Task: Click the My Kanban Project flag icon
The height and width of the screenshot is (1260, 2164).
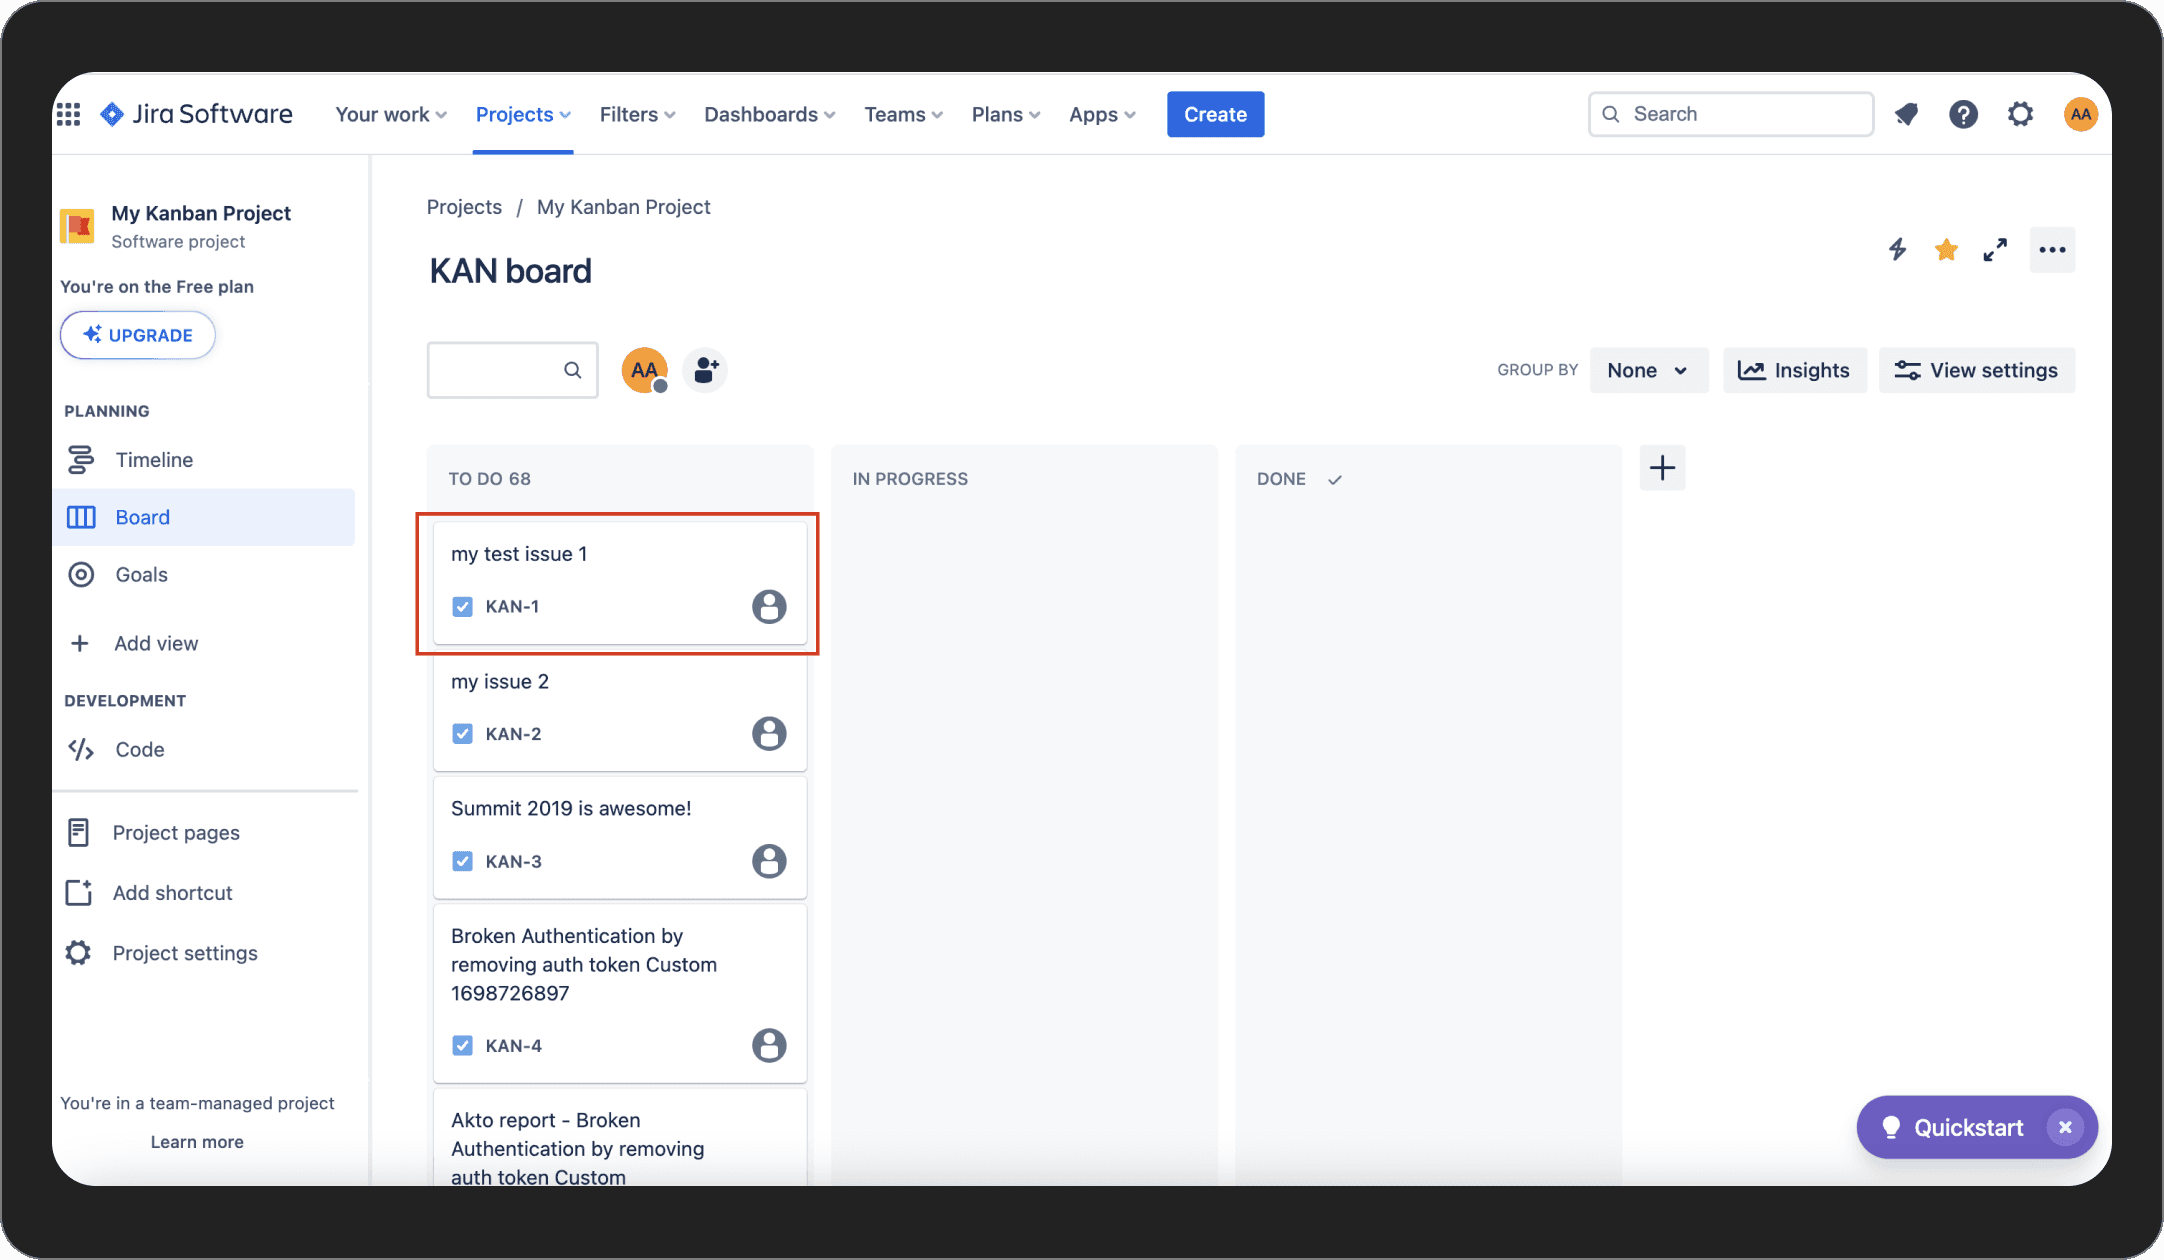Action: (77, 226)
